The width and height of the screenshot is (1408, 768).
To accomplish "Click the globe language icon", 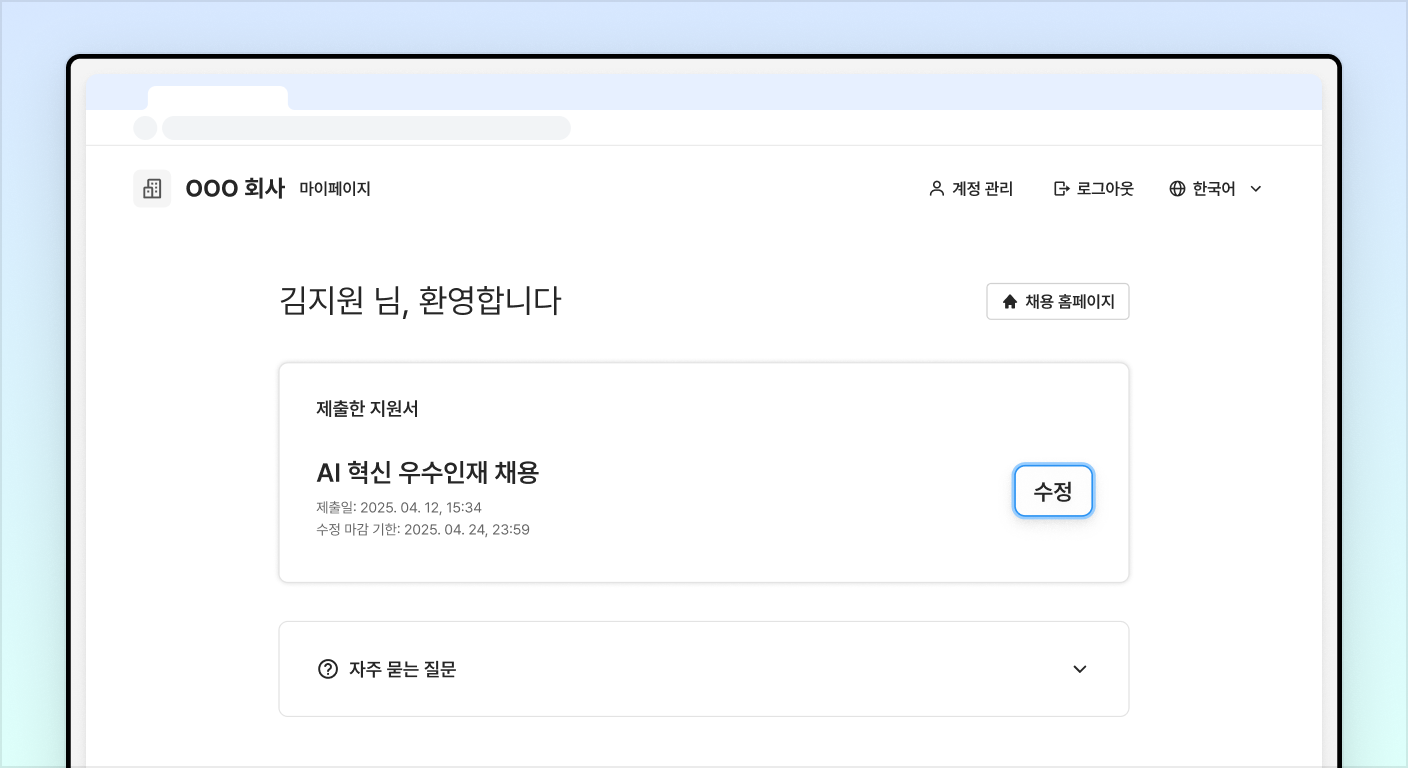I will point(1177,188).
